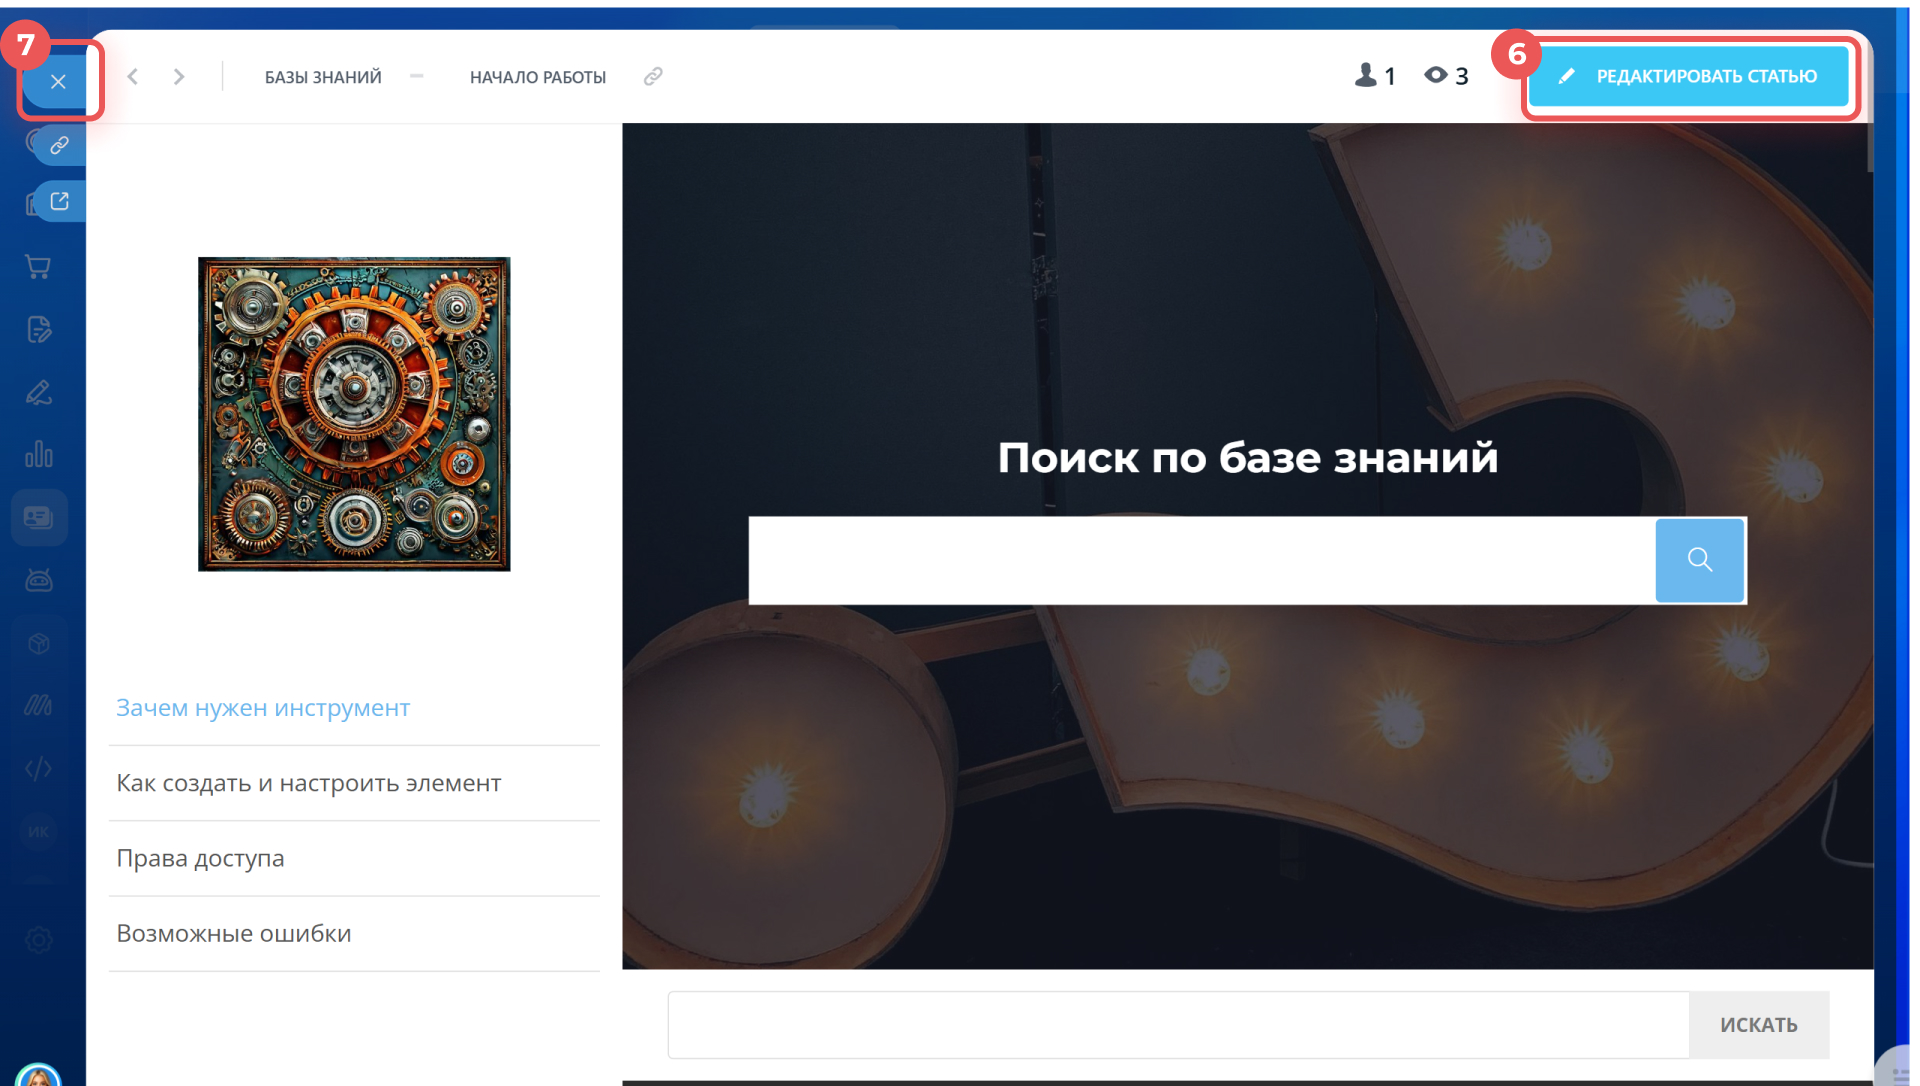The image size is (1920, 1086).
Task: Open the БАЗЫ ЗНАНИЙ breadcrumb
Action: click(323, 77)
